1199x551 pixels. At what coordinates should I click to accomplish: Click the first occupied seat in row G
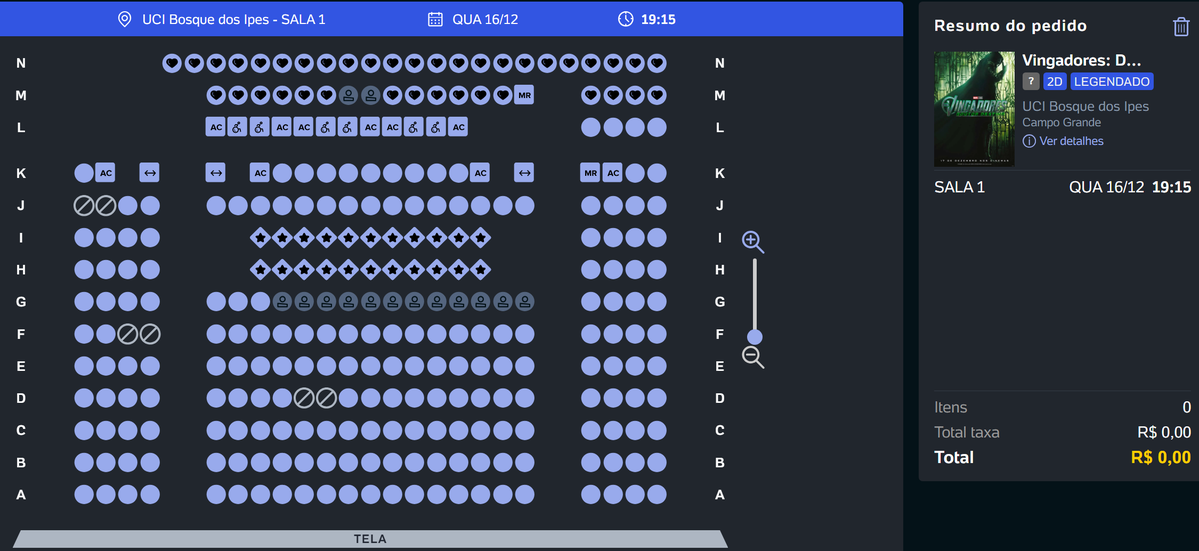pos(282,302)
